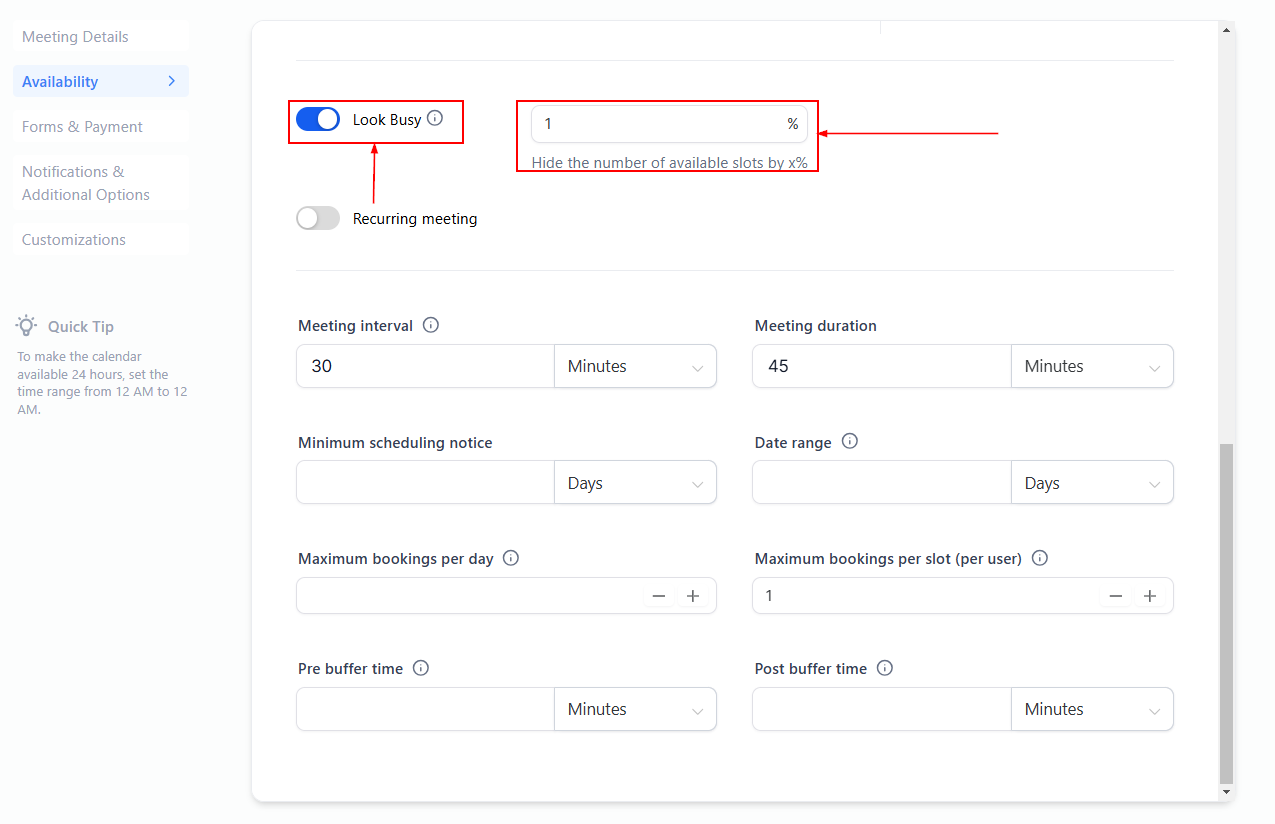1275x824 pixels.
Task: Increase maximum bookings per day with plus
Action: pos(693,596)
